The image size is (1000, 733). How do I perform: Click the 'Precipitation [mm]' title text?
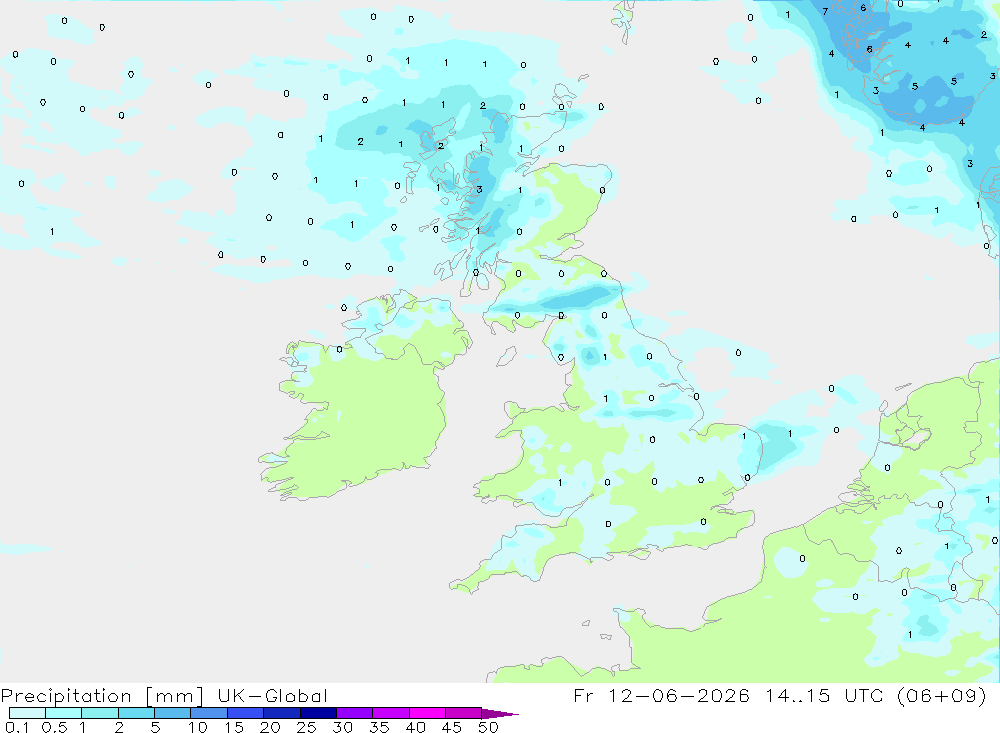(102, 696)
